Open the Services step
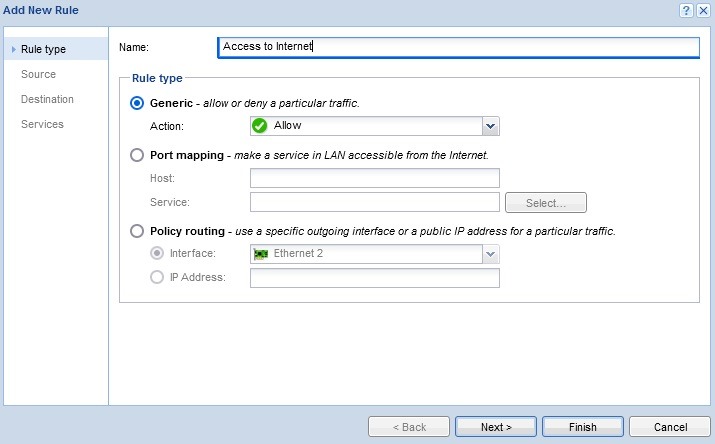The image size is (715, 444). (x=42, y=124)
